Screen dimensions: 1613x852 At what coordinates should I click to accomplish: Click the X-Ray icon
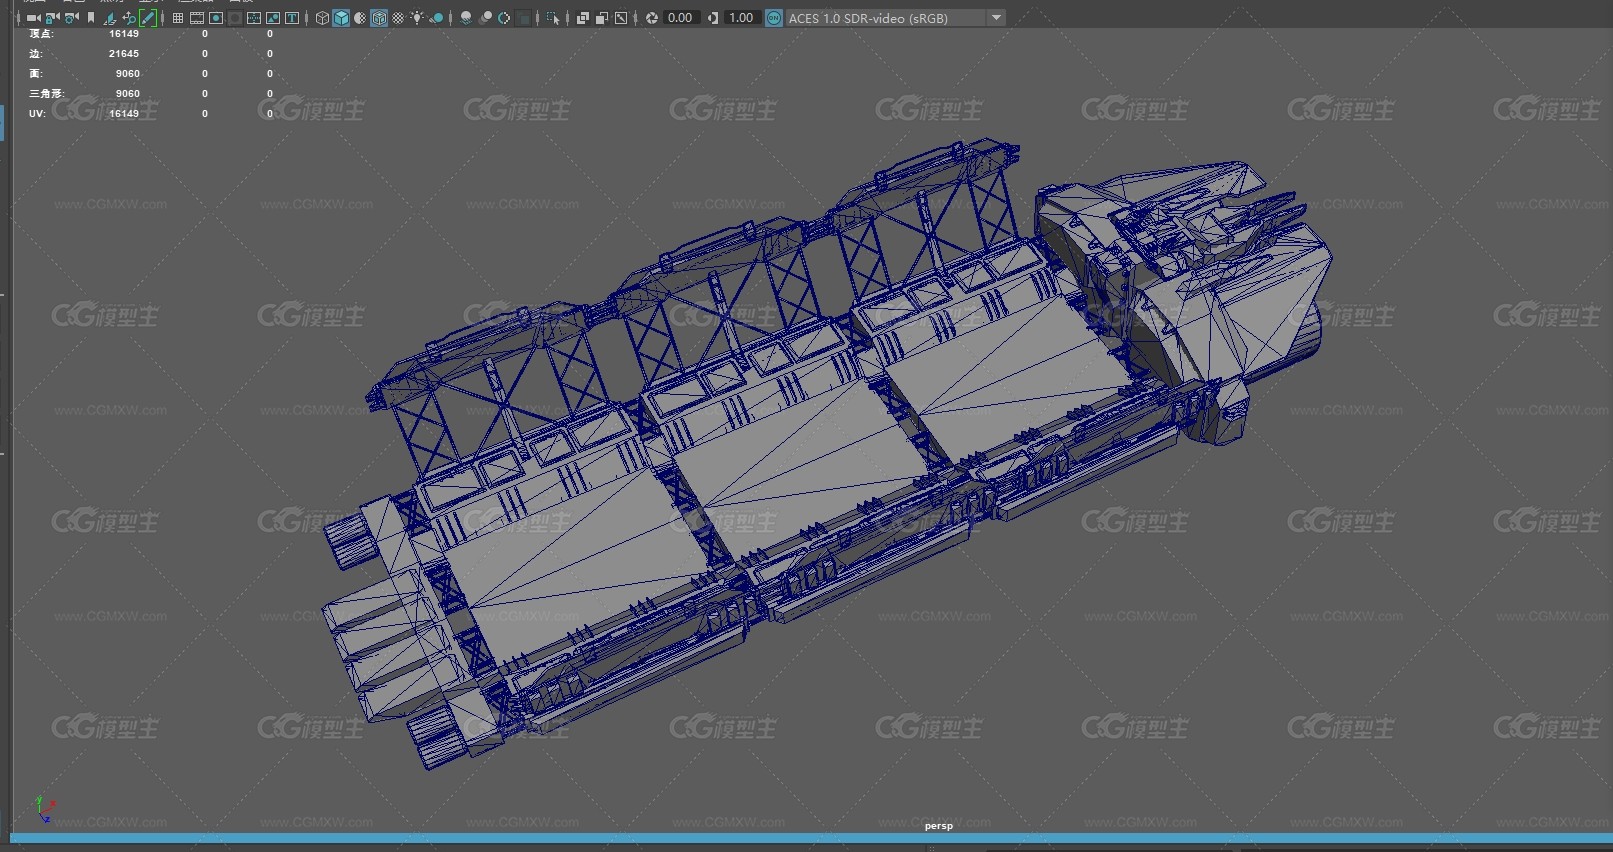point(583,18)
